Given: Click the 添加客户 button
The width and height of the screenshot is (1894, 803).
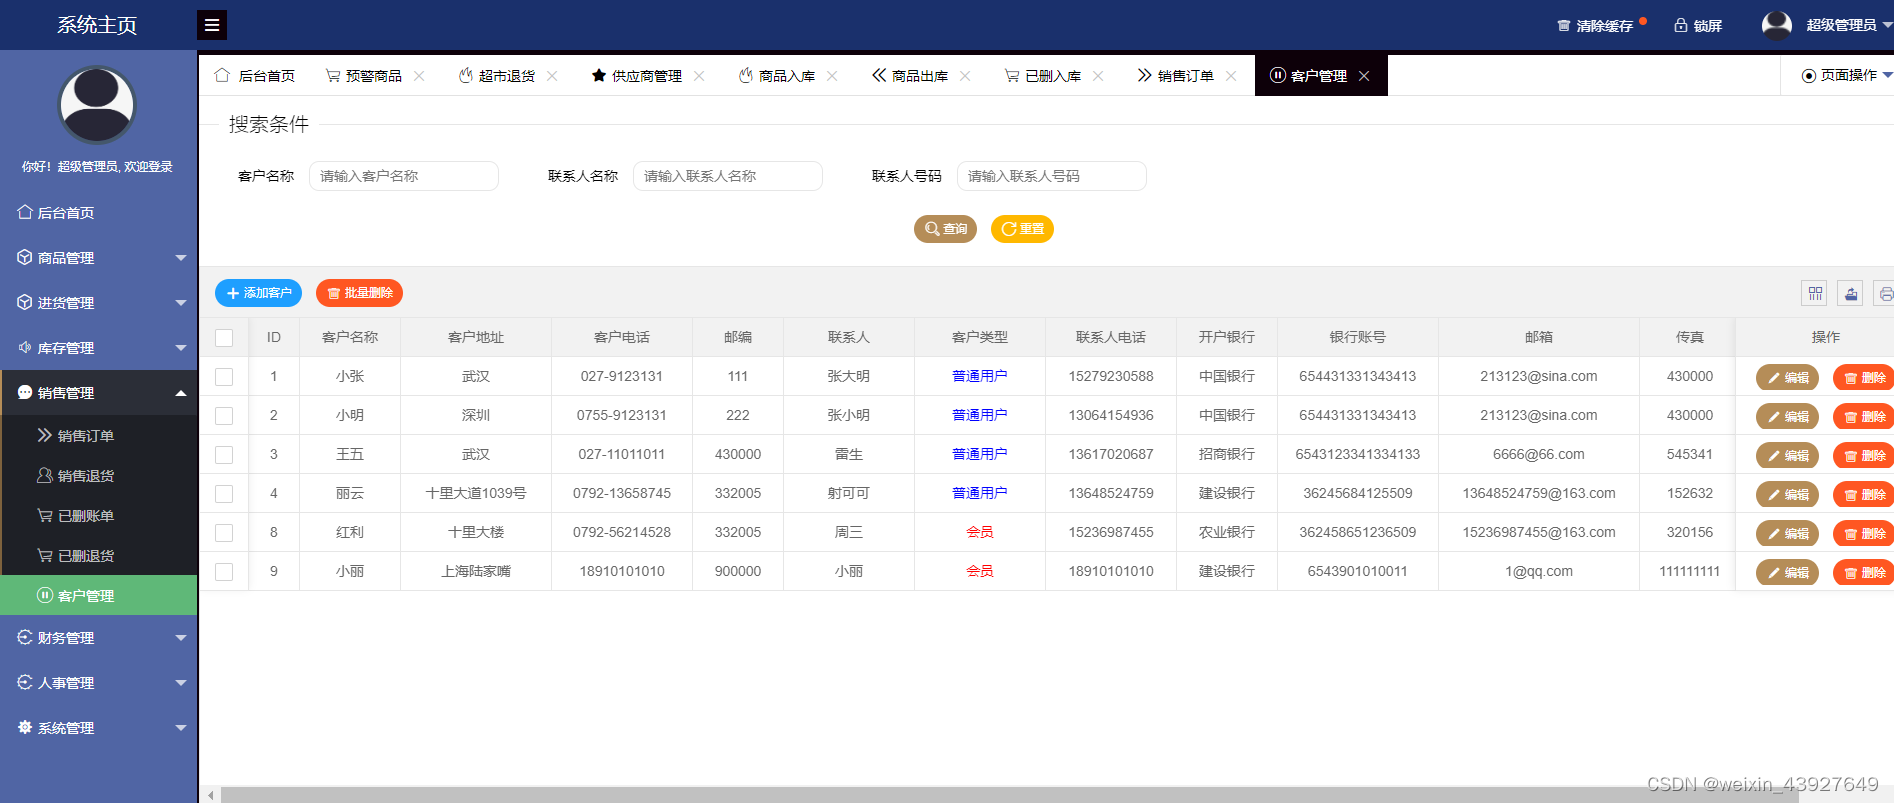Looking at the screenshot, I should [258, 293].
